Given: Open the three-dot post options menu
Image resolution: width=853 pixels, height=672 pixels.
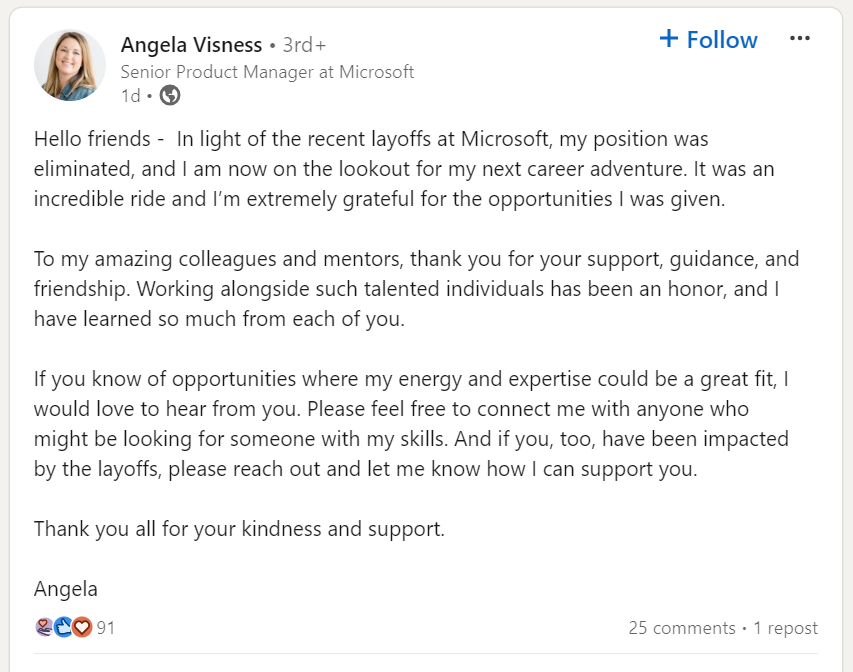Looking at the screenshot, I should click(799, 39).
